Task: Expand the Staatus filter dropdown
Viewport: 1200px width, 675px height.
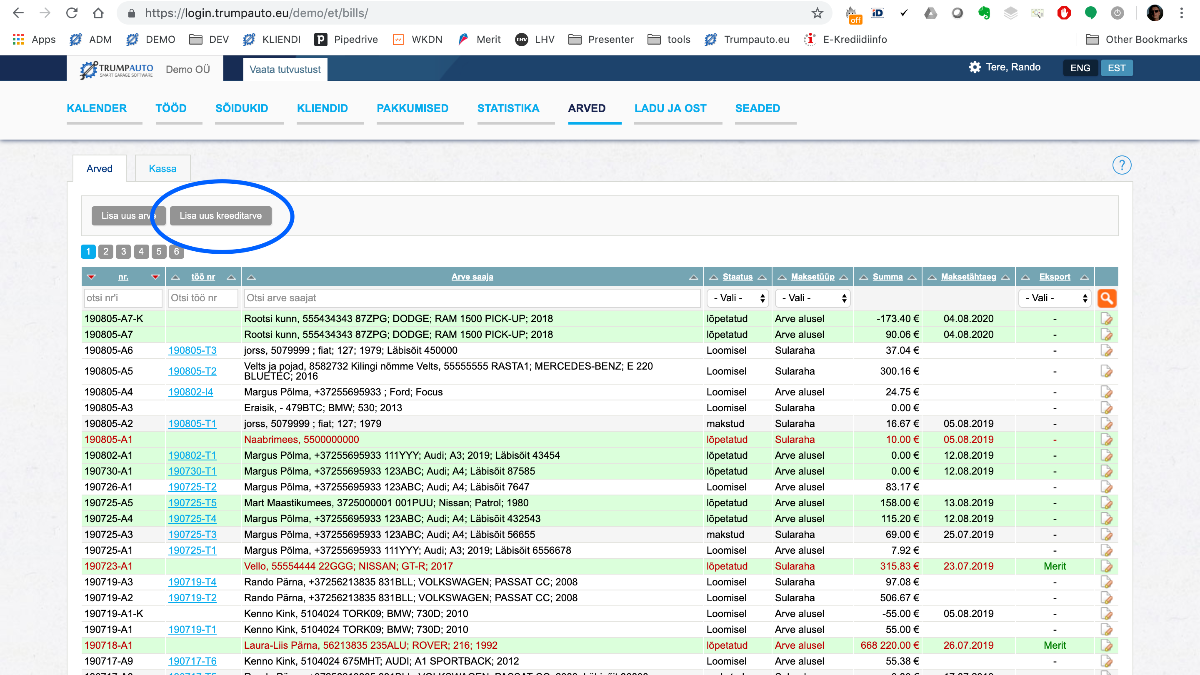Action: point(737,298)
